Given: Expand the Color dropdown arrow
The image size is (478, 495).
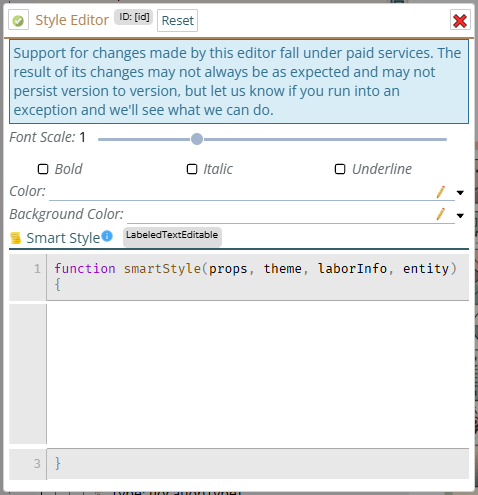Looking at the screenshot, I should point(460,193).
